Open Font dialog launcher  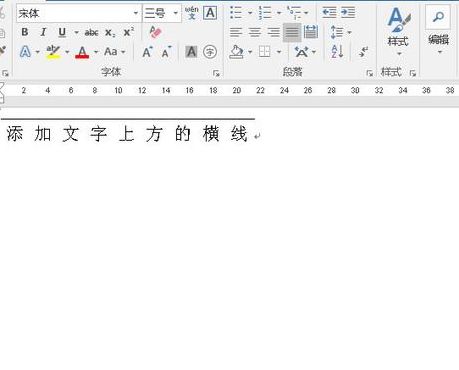coord(216,73)
